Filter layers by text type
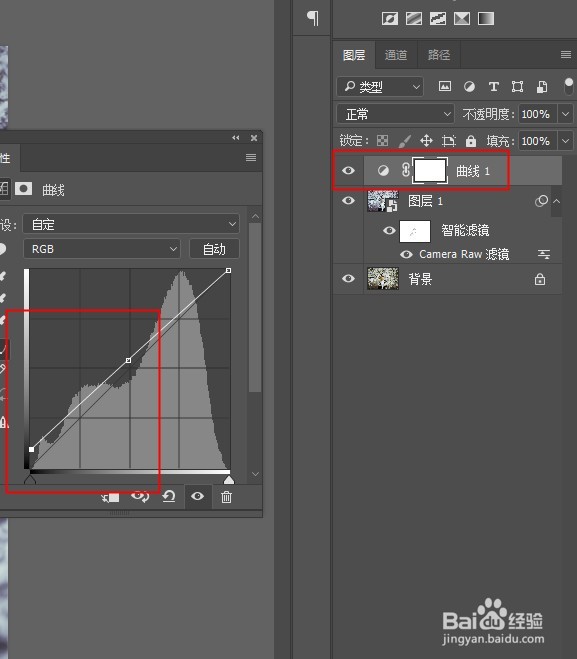The height and width of the screenshot is (659, 577). point(493,87)
